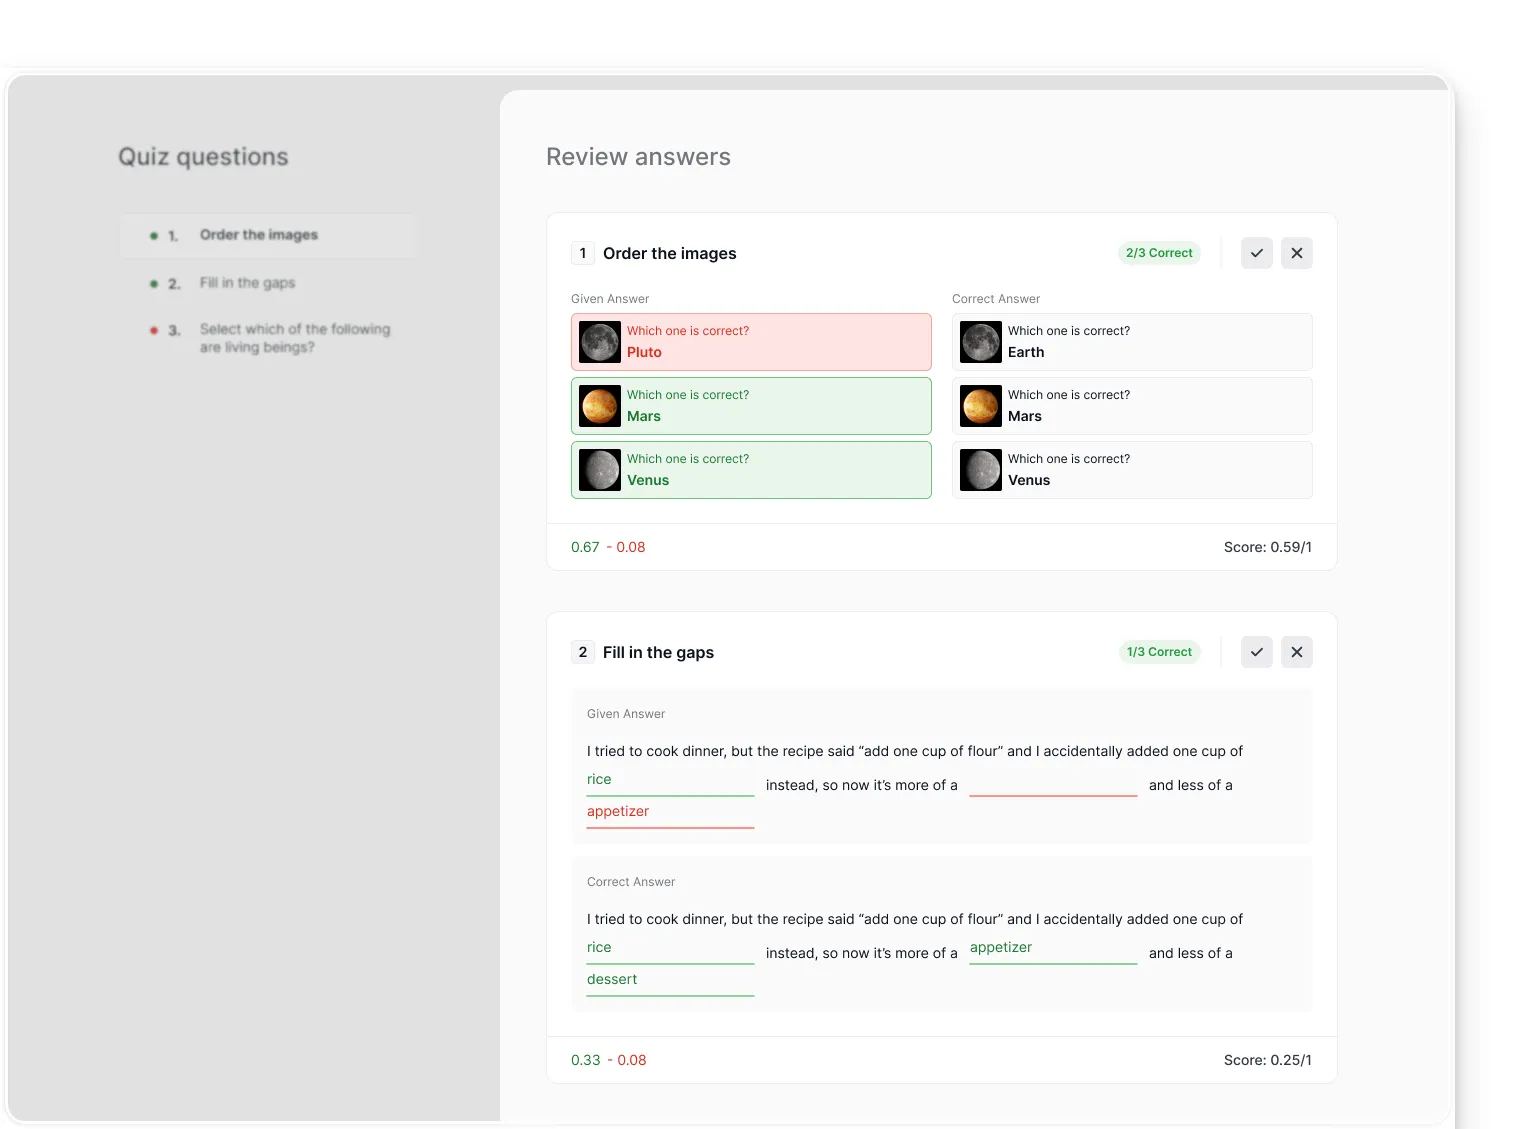
Task: Click the correct answer Venus card
Action: point(1132,470)
